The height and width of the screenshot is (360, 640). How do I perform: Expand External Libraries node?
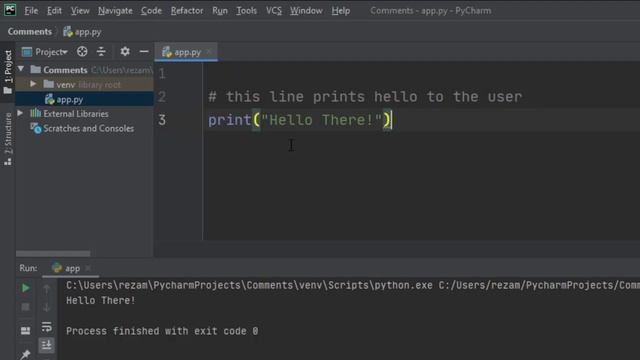point(20,113)
